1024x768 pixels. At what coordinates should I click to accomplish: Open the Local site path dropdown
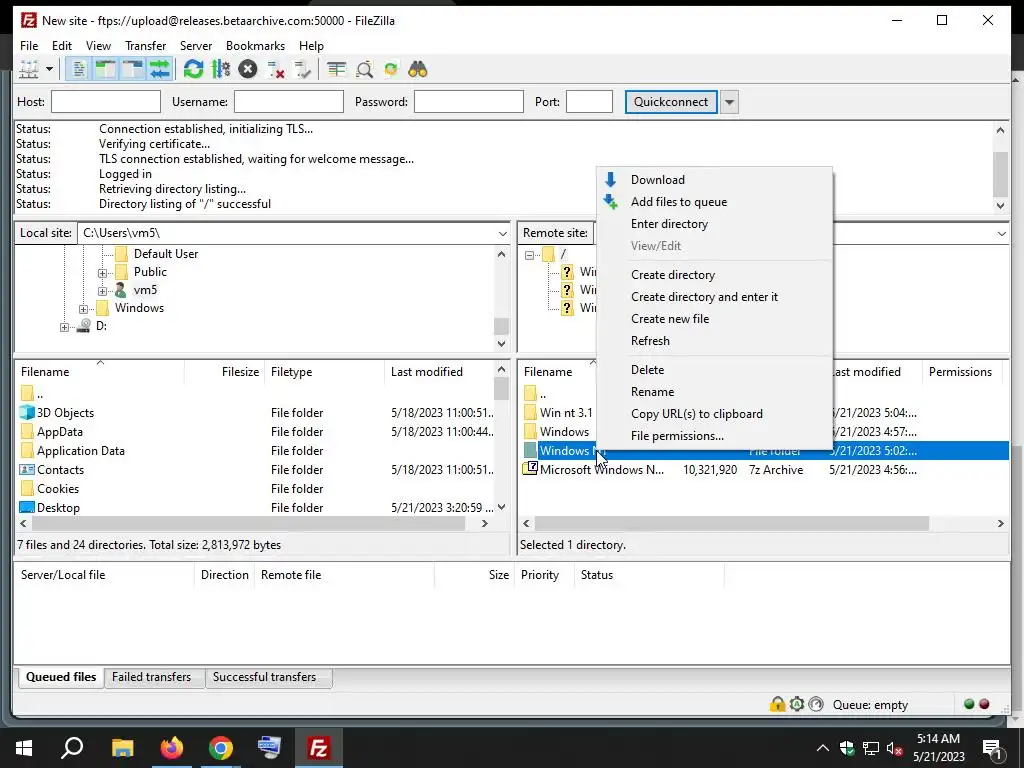click(x=502, y=233)
